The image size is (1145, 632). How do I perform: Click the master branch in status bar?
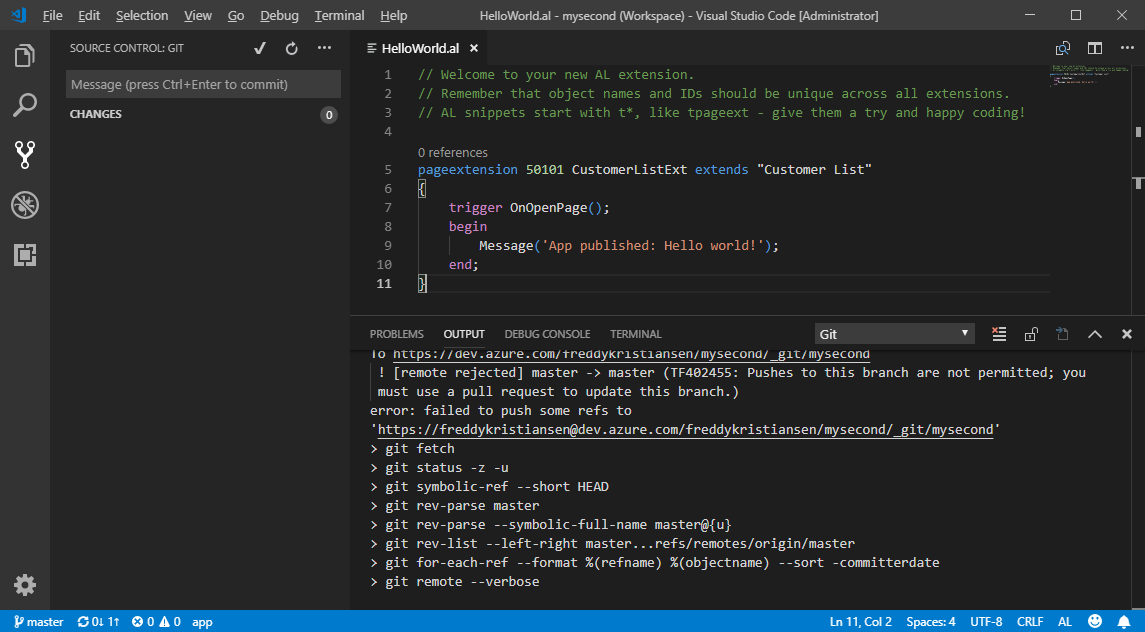[x=37, y=622]
